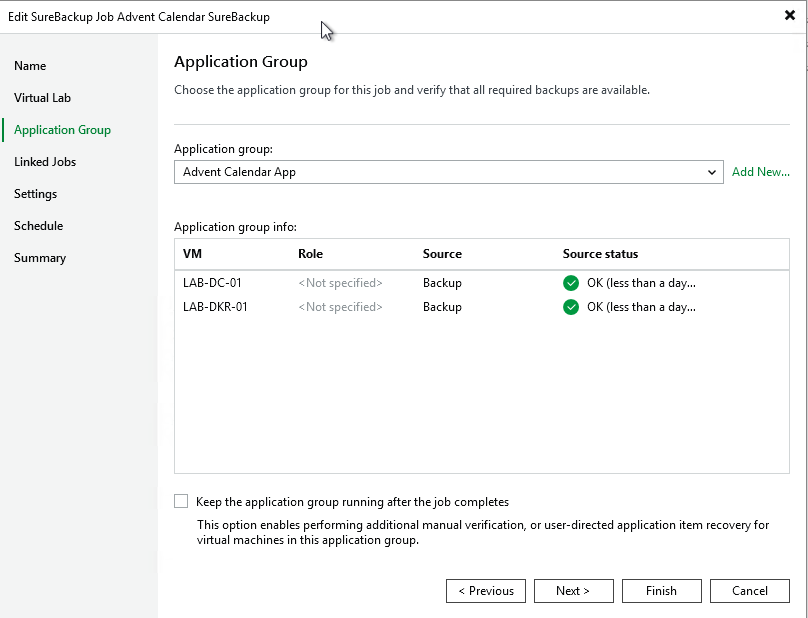808x618 pixels.
Task: Sort by the Source status column header
Action: click(x=600, y=254)
